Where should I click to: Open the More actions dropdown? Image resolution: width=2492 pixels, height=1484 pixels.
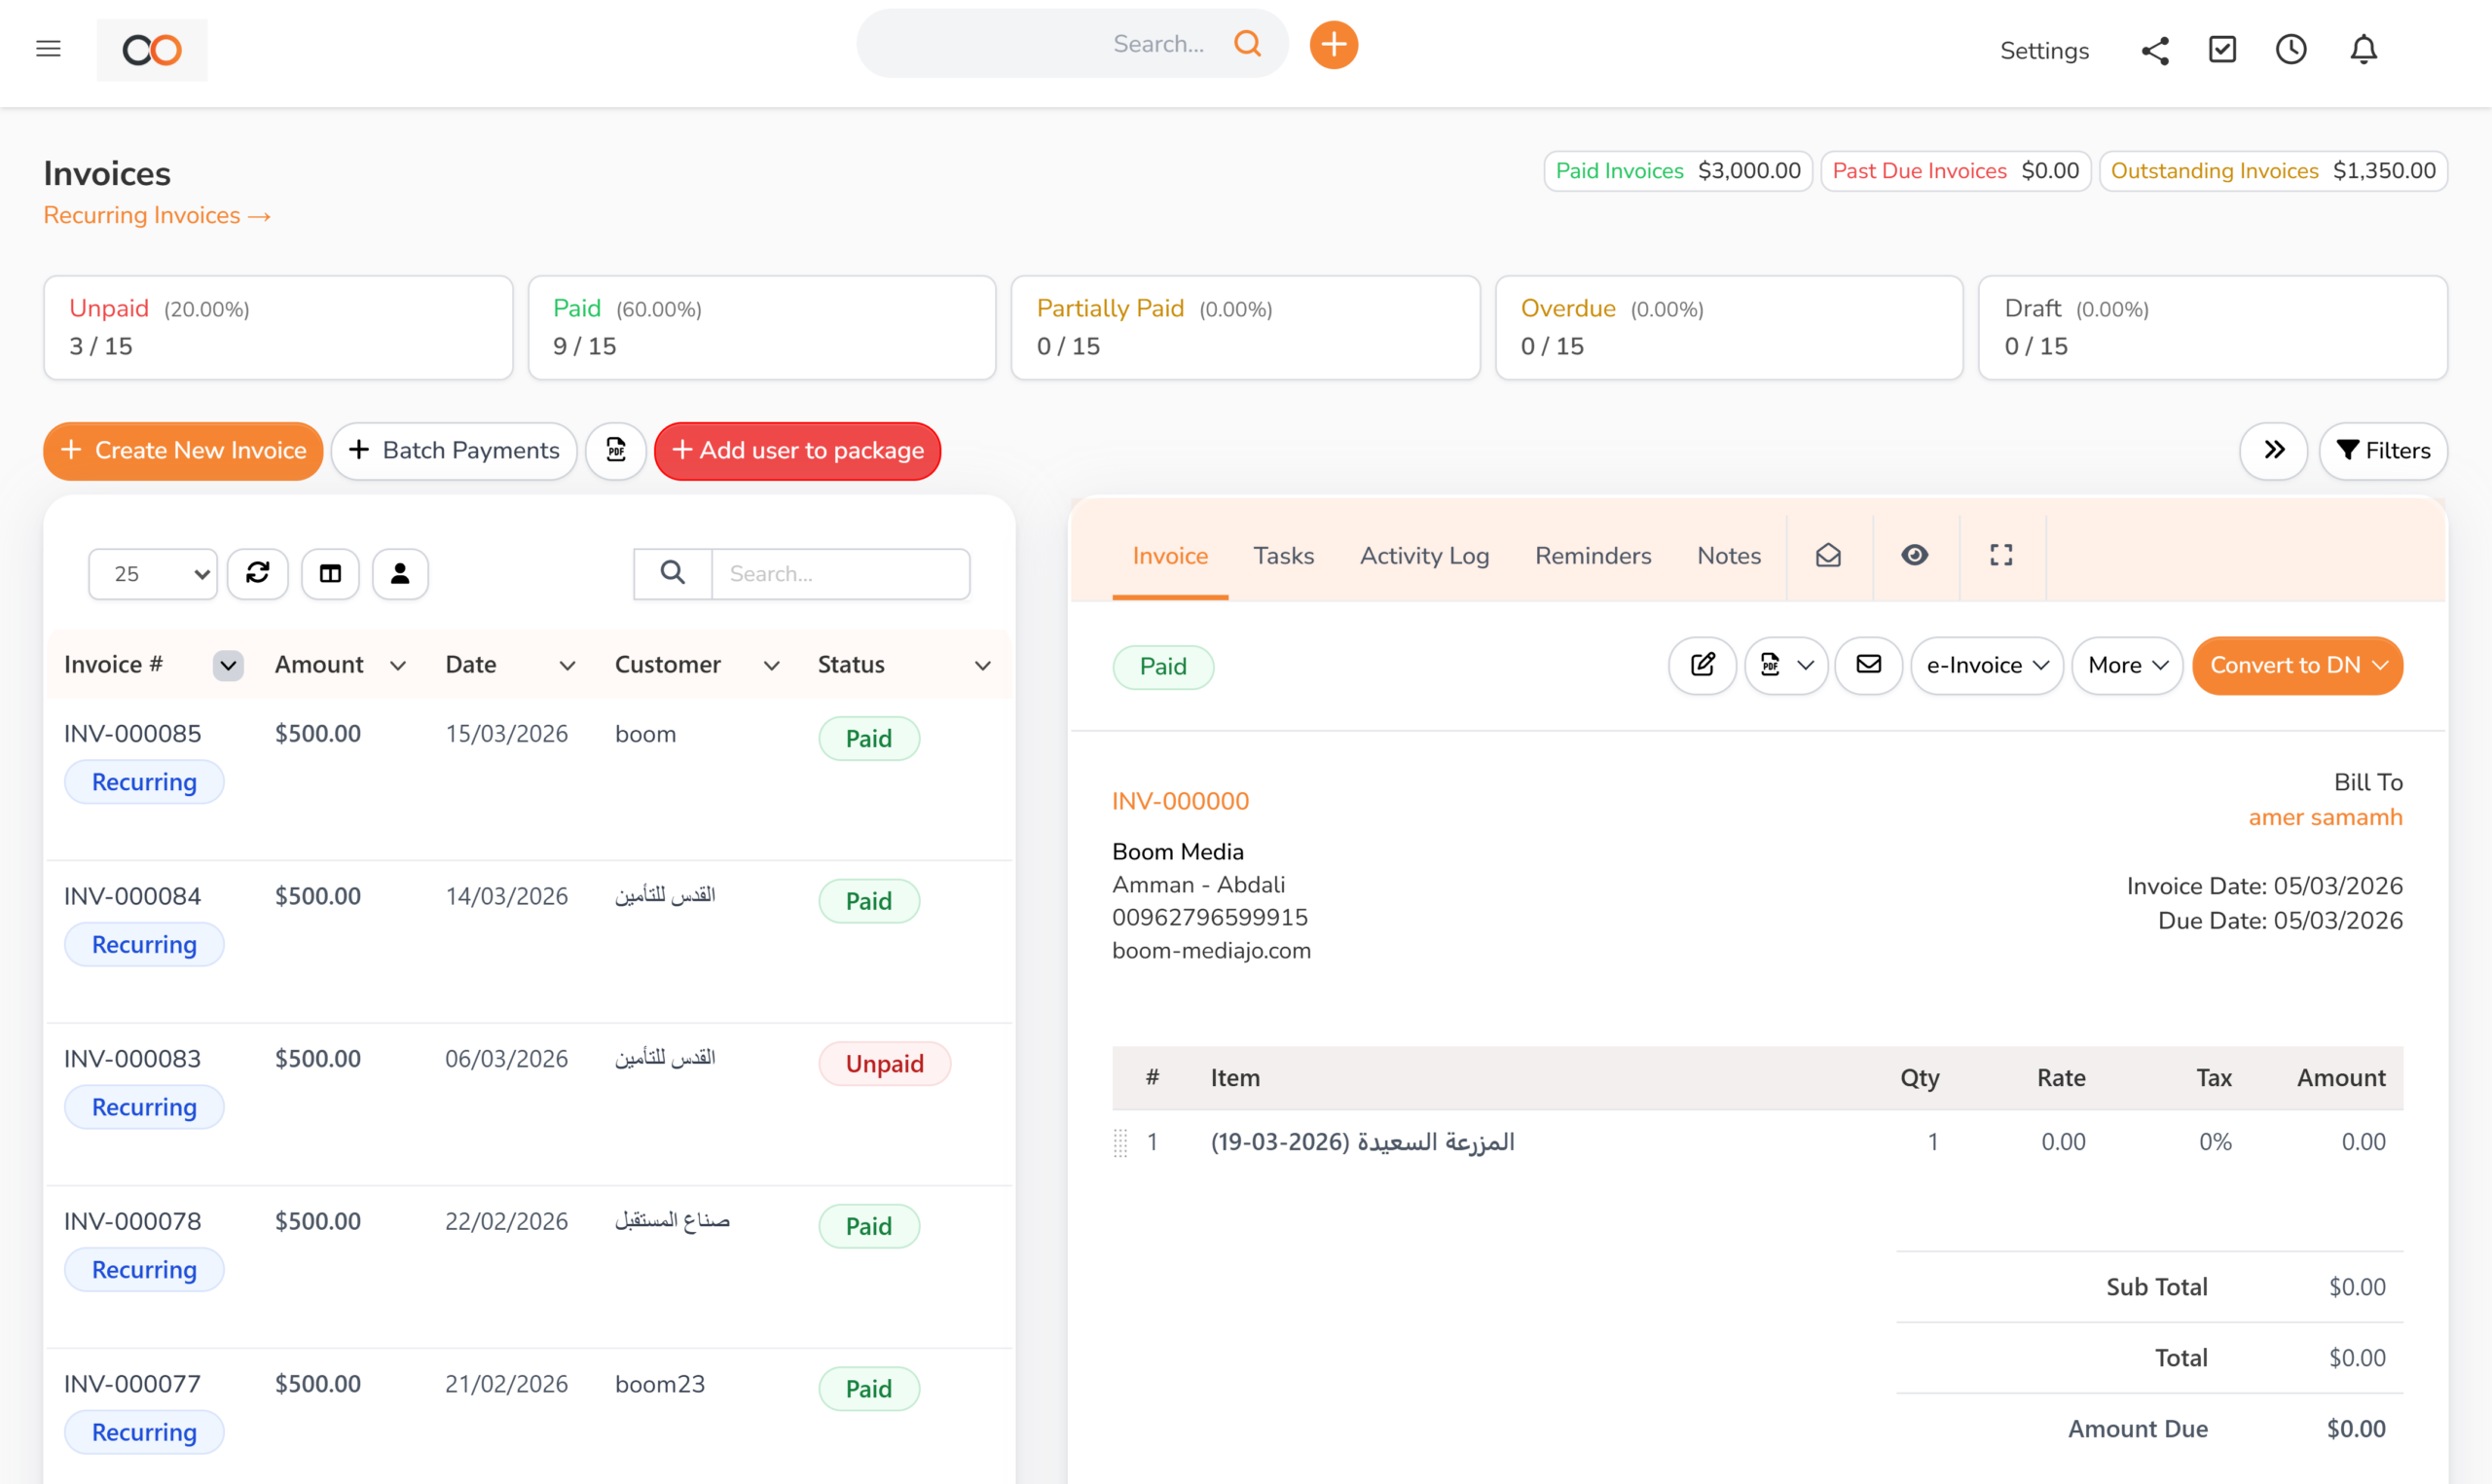click(x=2127, y=665)
